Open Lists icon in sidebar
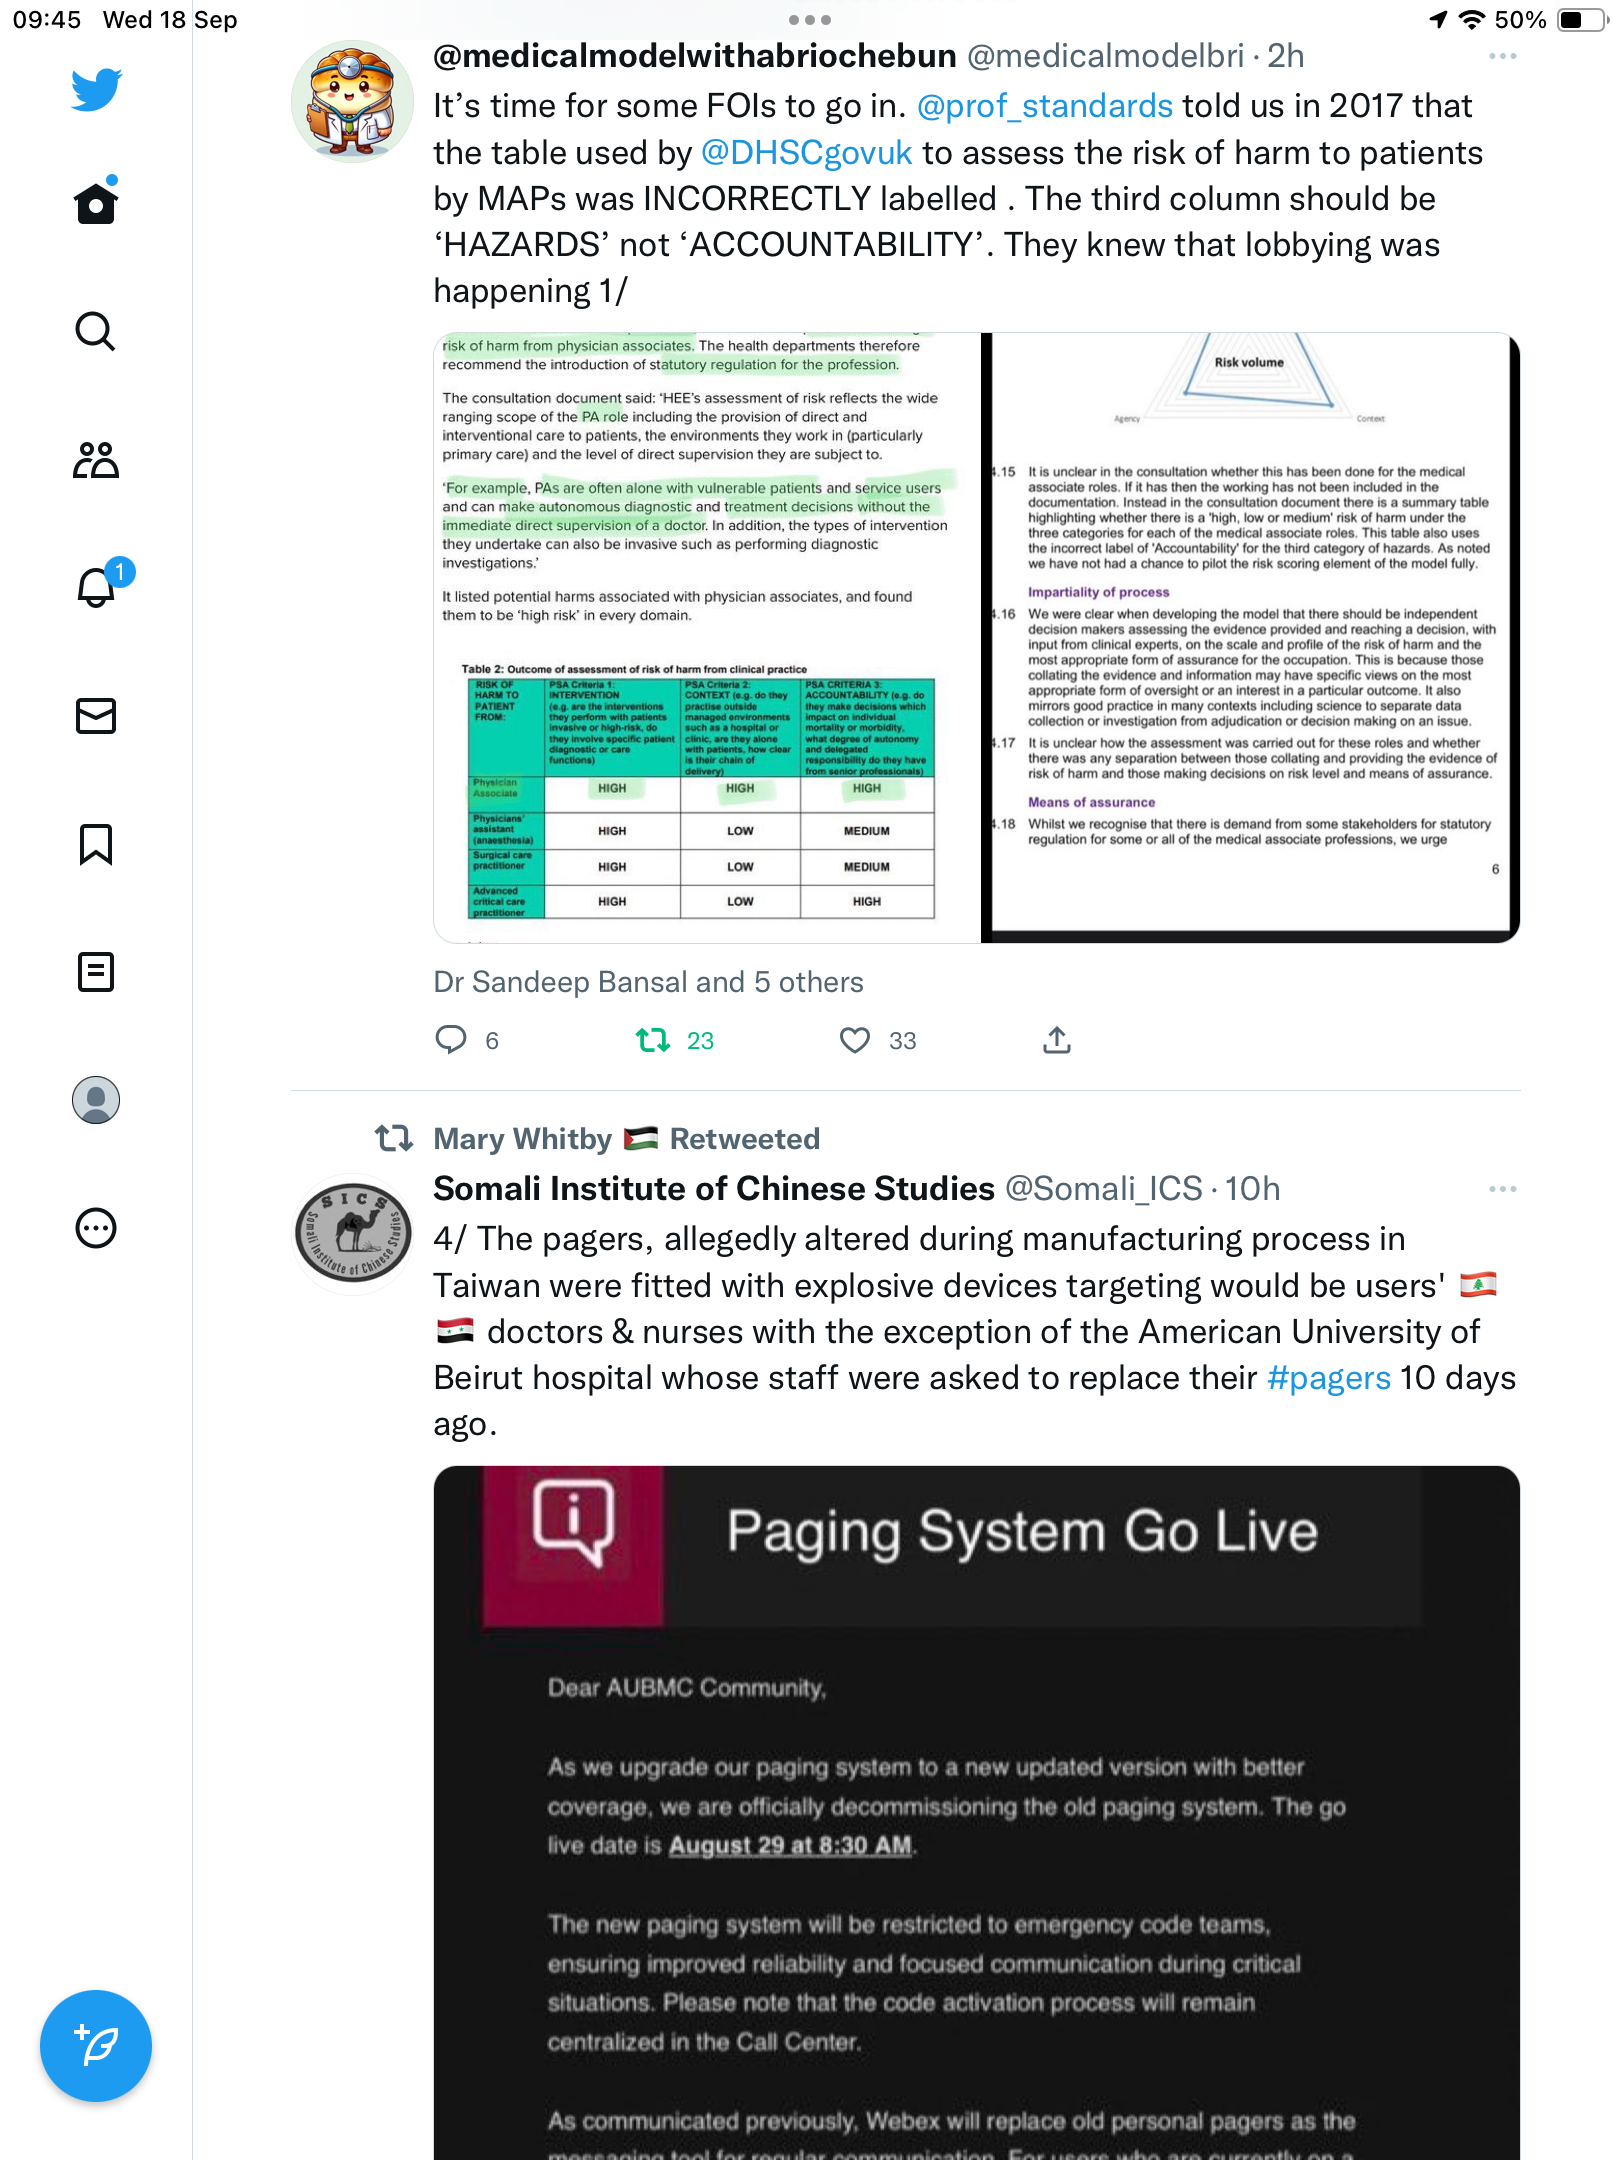This screenshot has width=1620, height=2160. (x=96, y=972)
